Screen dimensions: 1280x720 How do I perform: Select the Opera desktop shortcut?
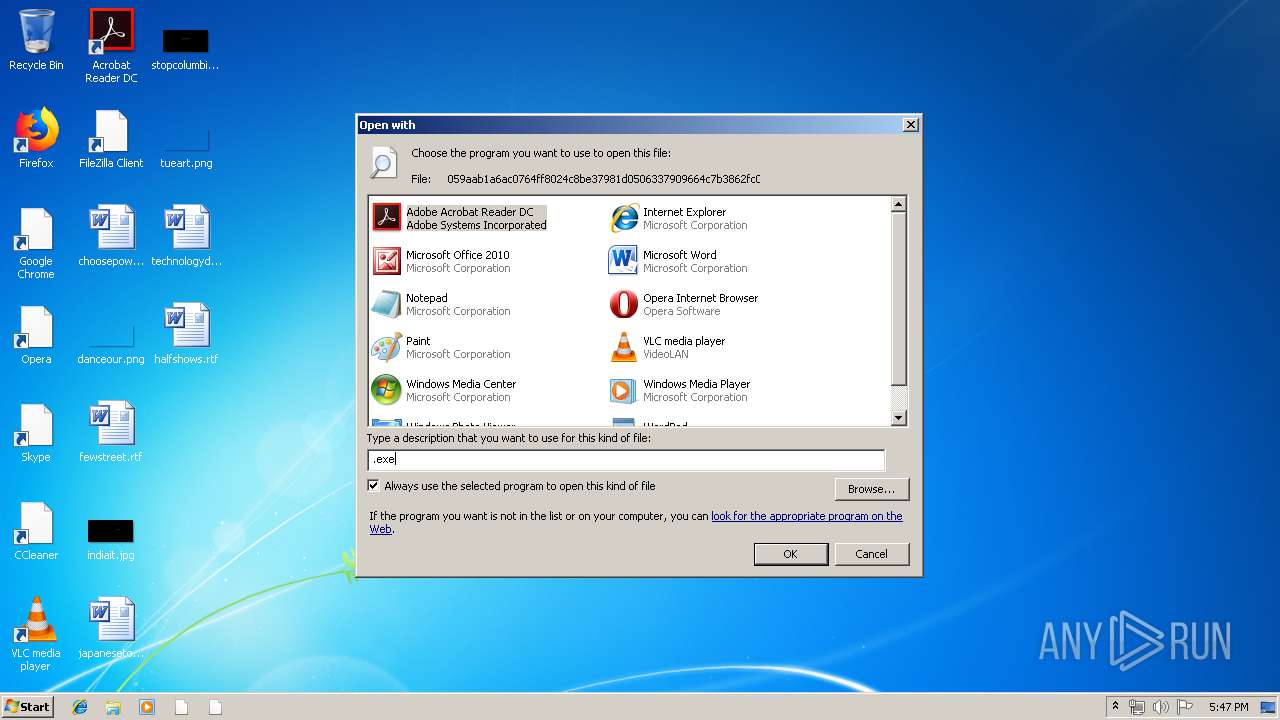pyautogui.click(x=36, y=335)
